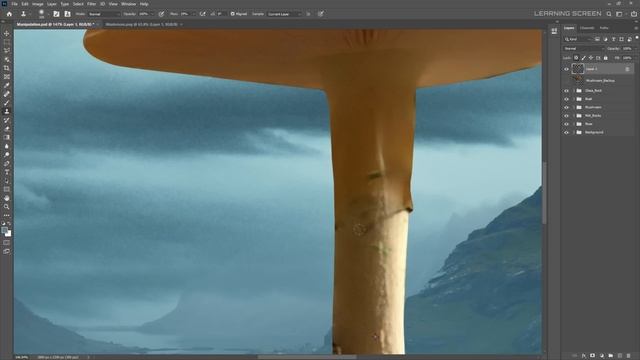Click the foreground color swatch

(4, 231)
